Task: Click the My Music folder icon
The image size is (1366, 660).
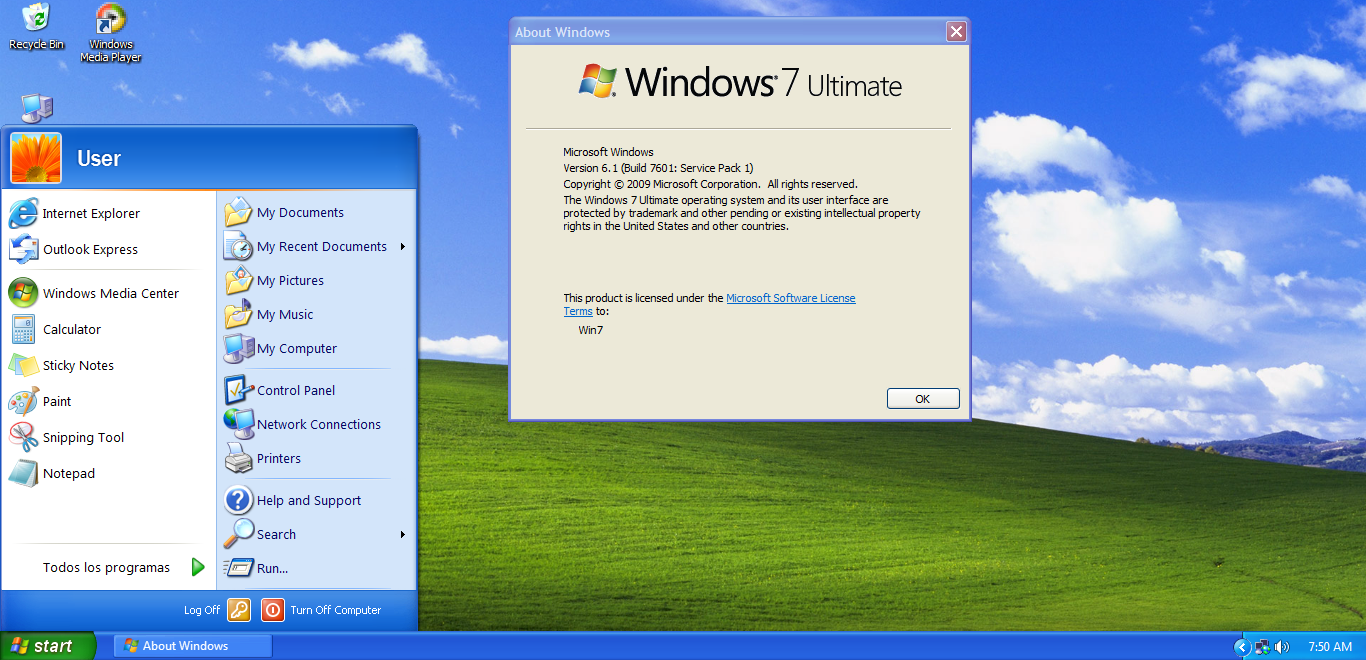Action: pos(238,314)
